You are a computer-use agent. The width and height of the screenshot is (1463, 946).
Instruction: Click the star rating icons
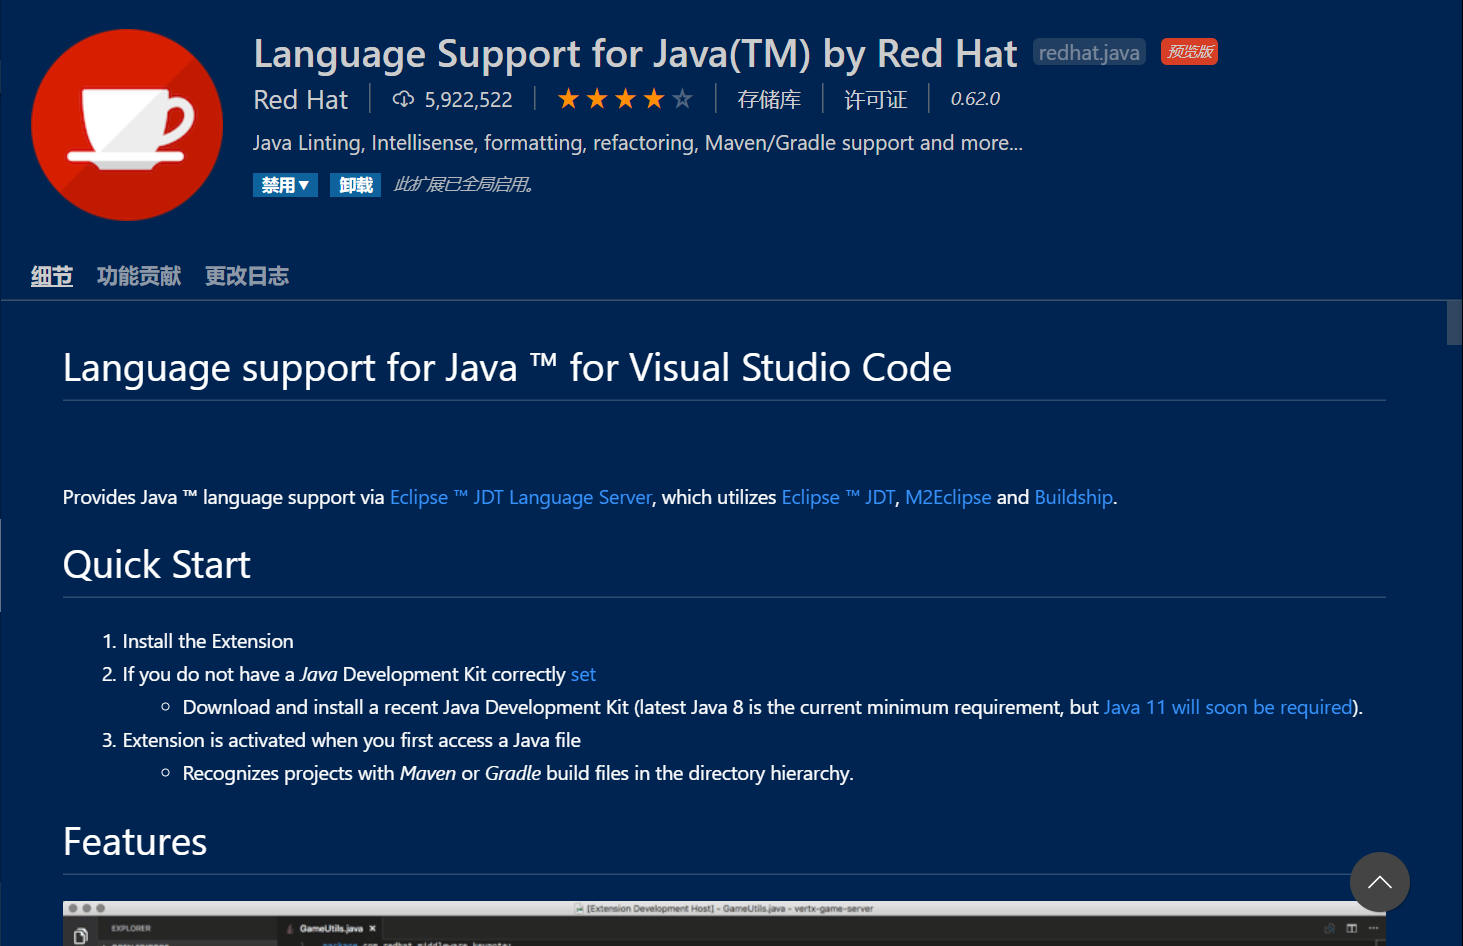625,99
